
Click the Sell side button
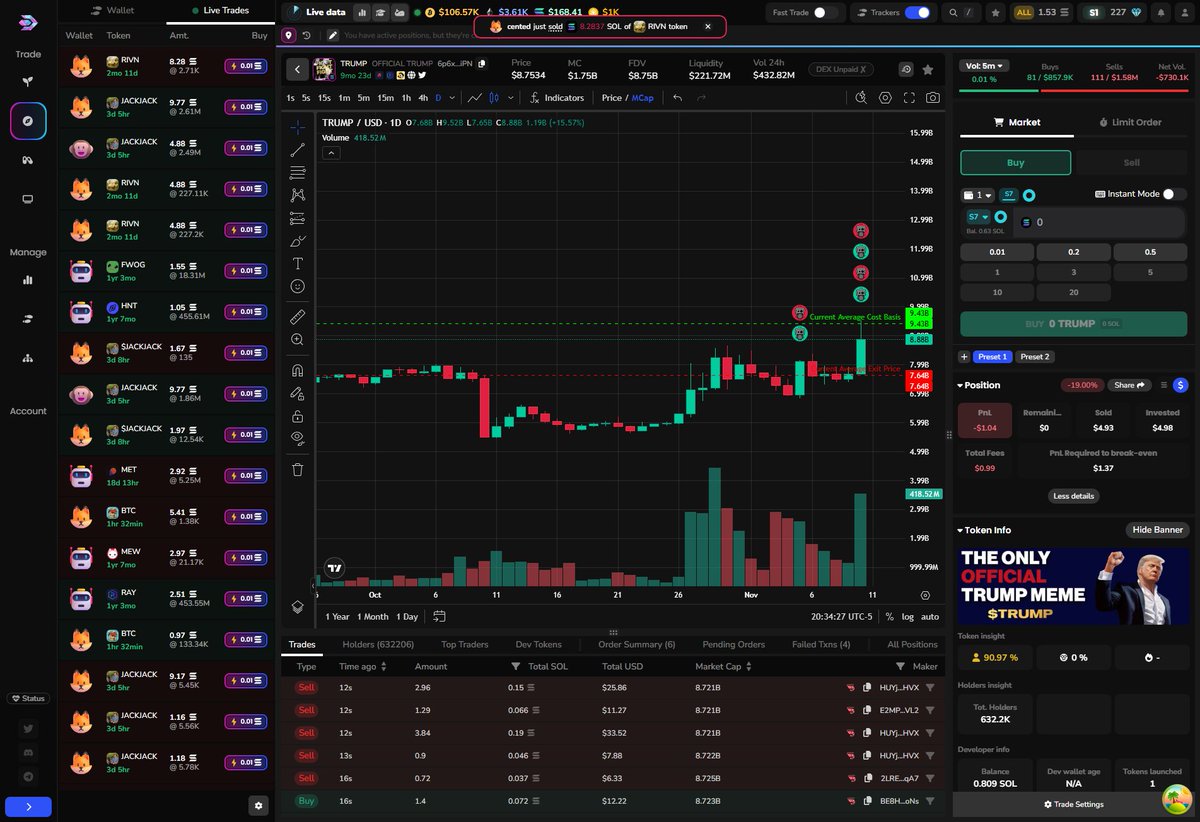click(x=1132, y=163)
